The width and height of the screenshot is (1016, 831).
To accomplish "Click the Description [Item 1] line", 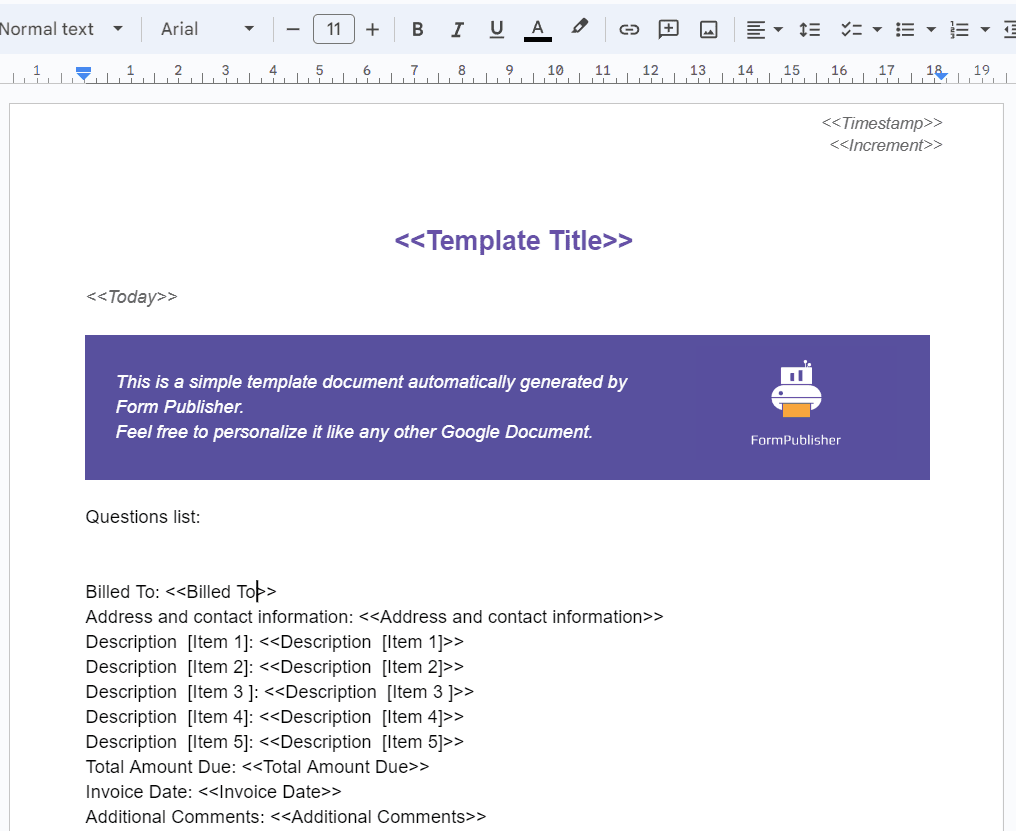I will click(275, 642).
